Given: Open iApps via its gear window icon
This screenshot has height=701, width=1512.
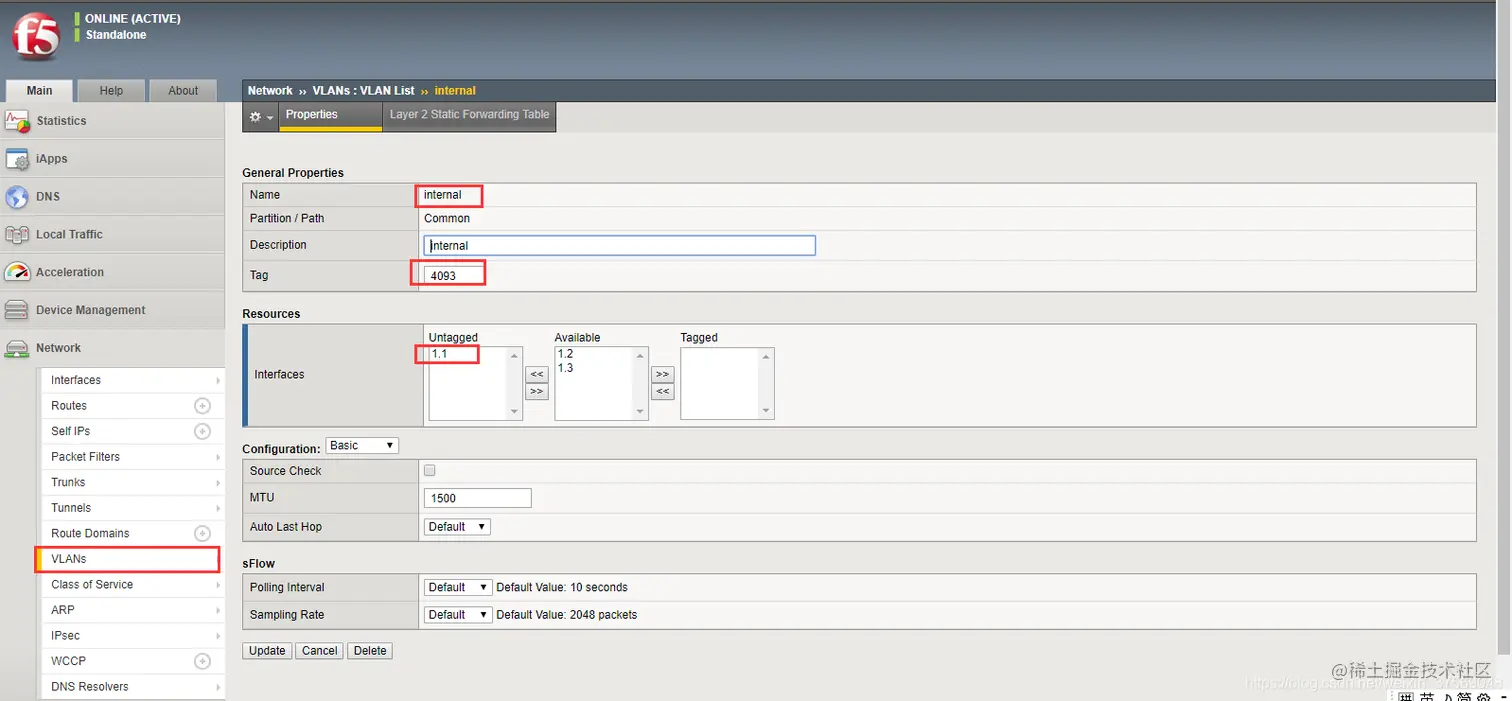Looking at the screenshot, I should [17, 159].
